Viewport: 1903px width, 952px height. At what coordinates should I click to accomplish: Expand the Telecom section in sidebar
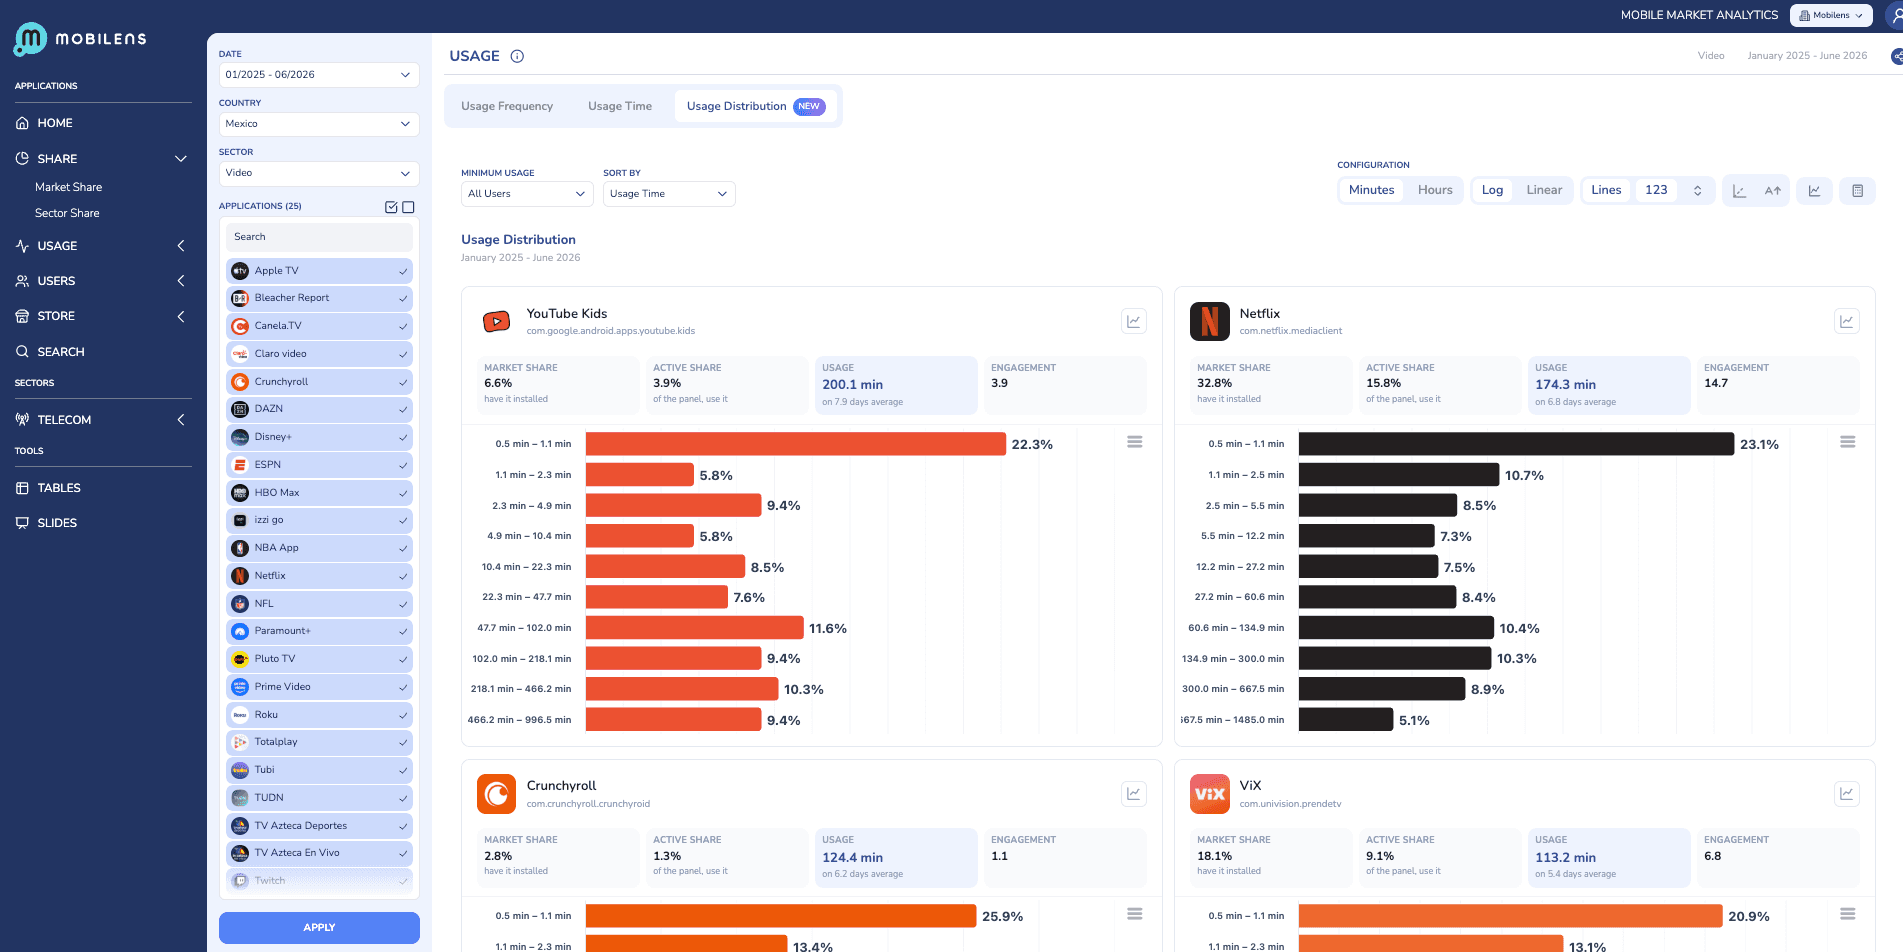pyautogui.click(x=181, y=420)
